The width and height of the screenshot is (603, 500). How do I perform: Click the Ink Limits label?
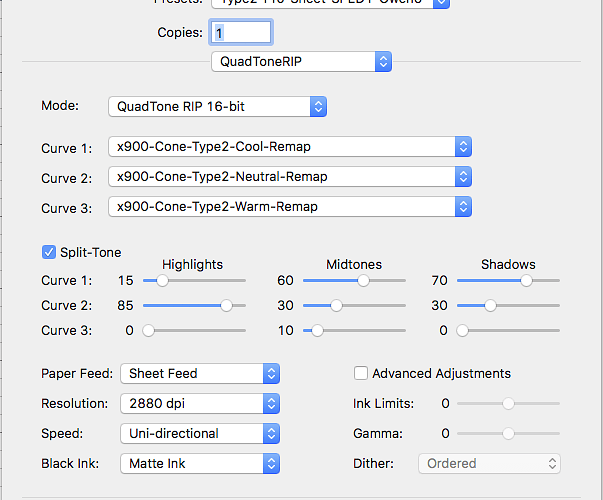pyautogui.click(x=383, y=403)
